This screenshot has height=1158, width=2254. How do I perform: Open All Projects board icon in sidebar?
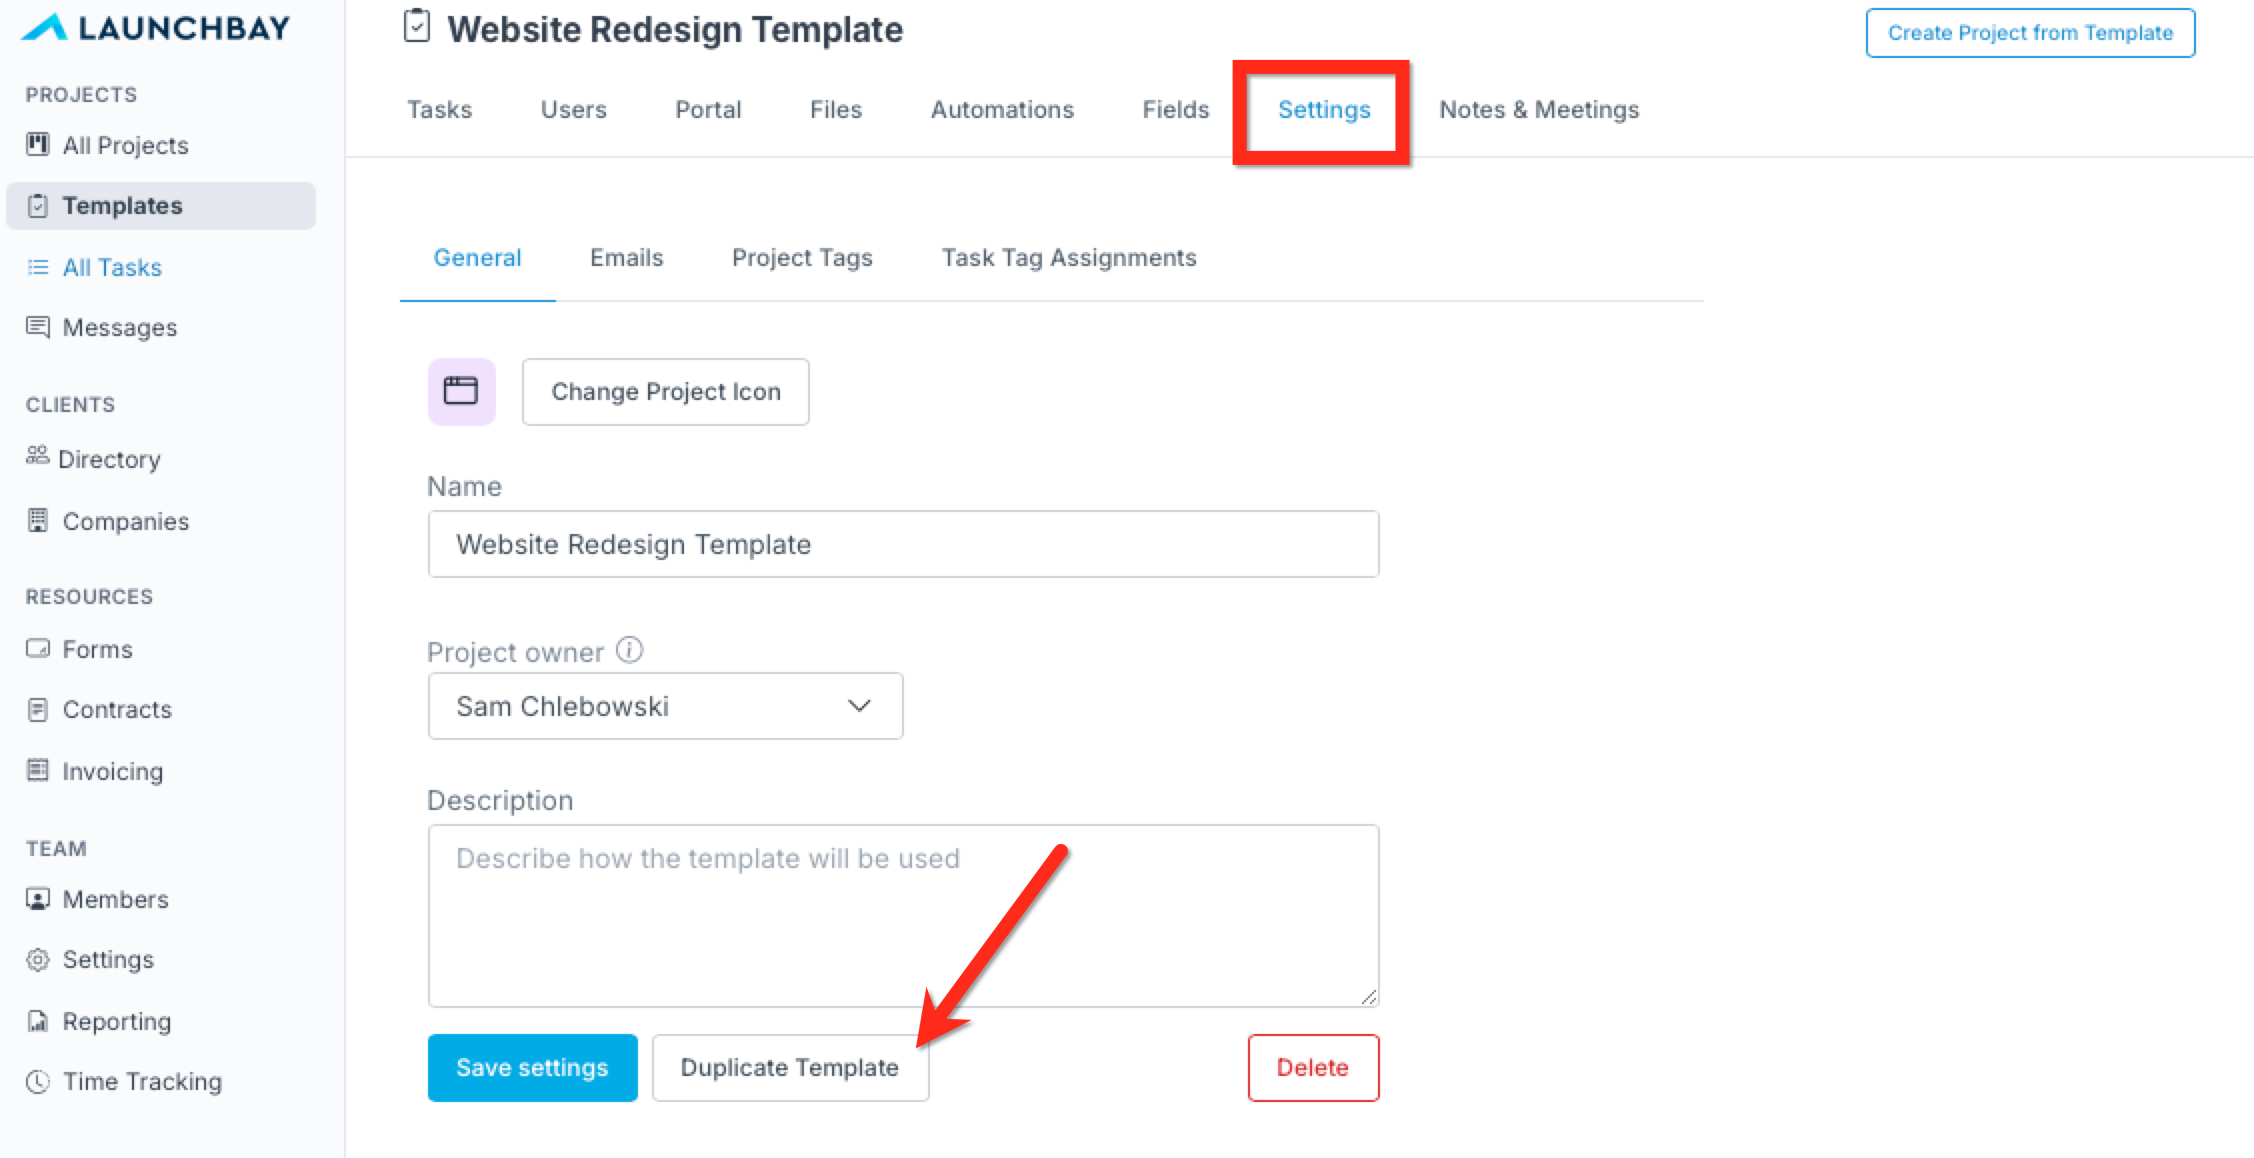click(x=38, y=145)
